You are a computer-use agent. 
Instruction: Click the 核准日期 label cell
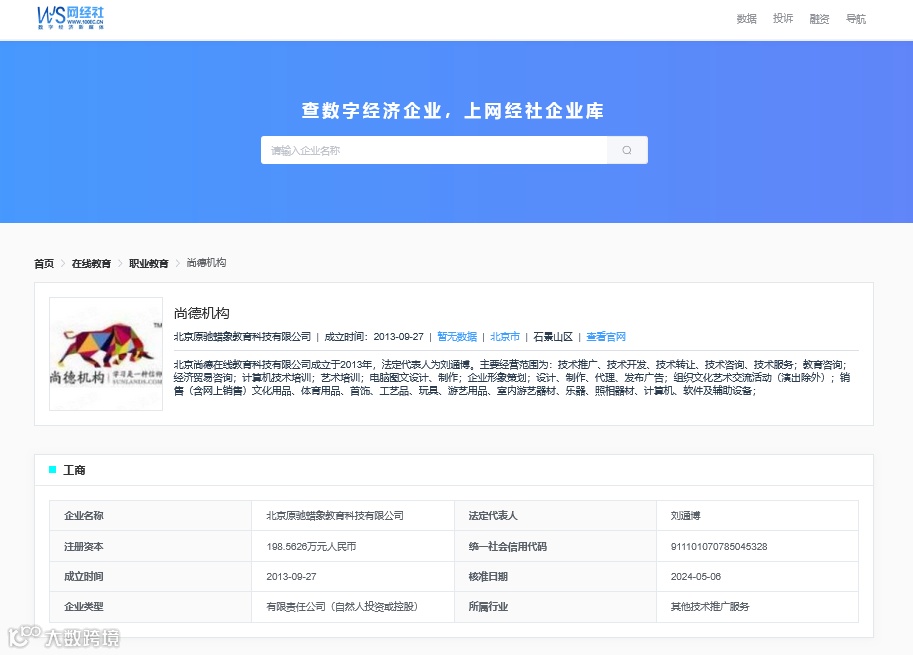coord(555,576)
